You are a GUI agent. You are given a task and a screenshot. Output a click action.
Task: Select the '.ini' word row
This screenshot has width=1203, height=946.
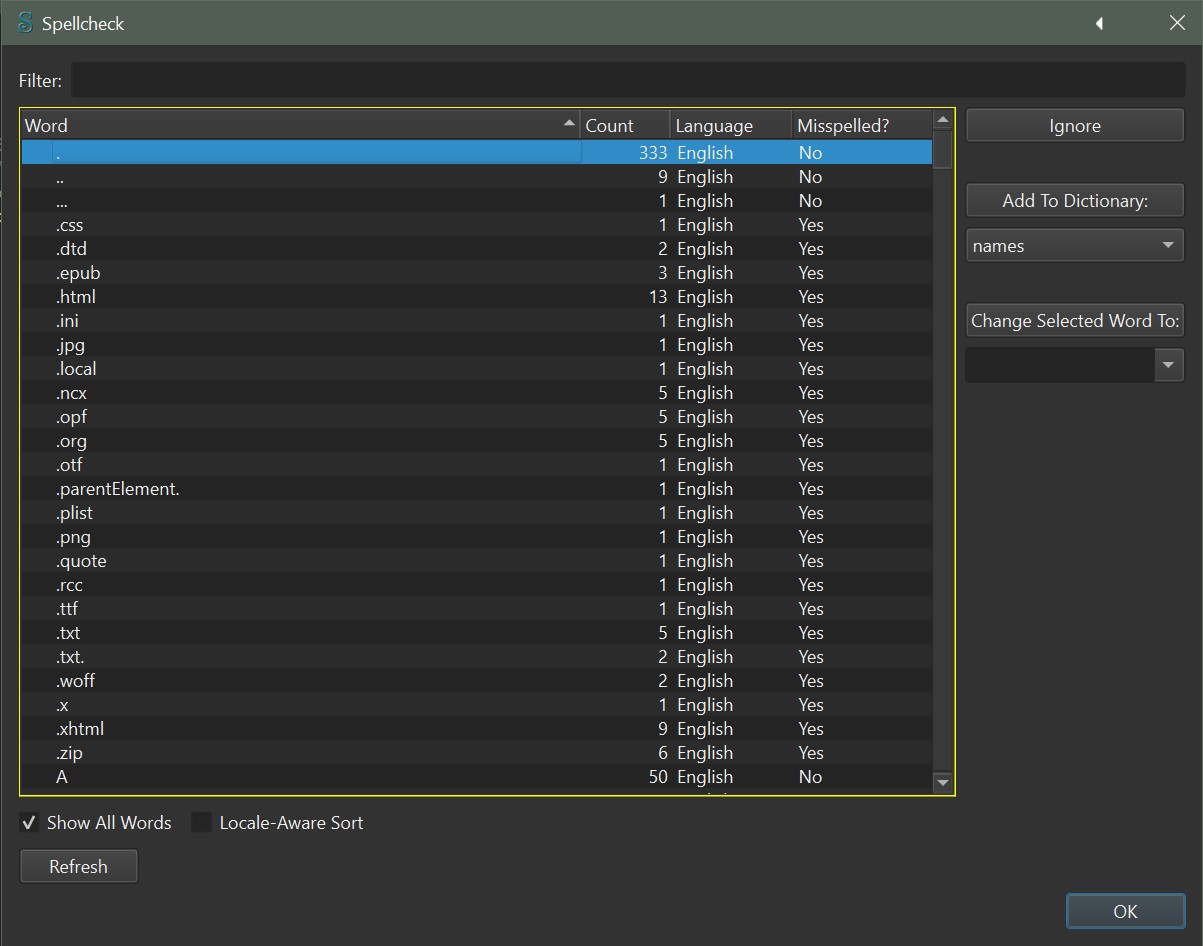pyautogui.click(x=477, y=321)
